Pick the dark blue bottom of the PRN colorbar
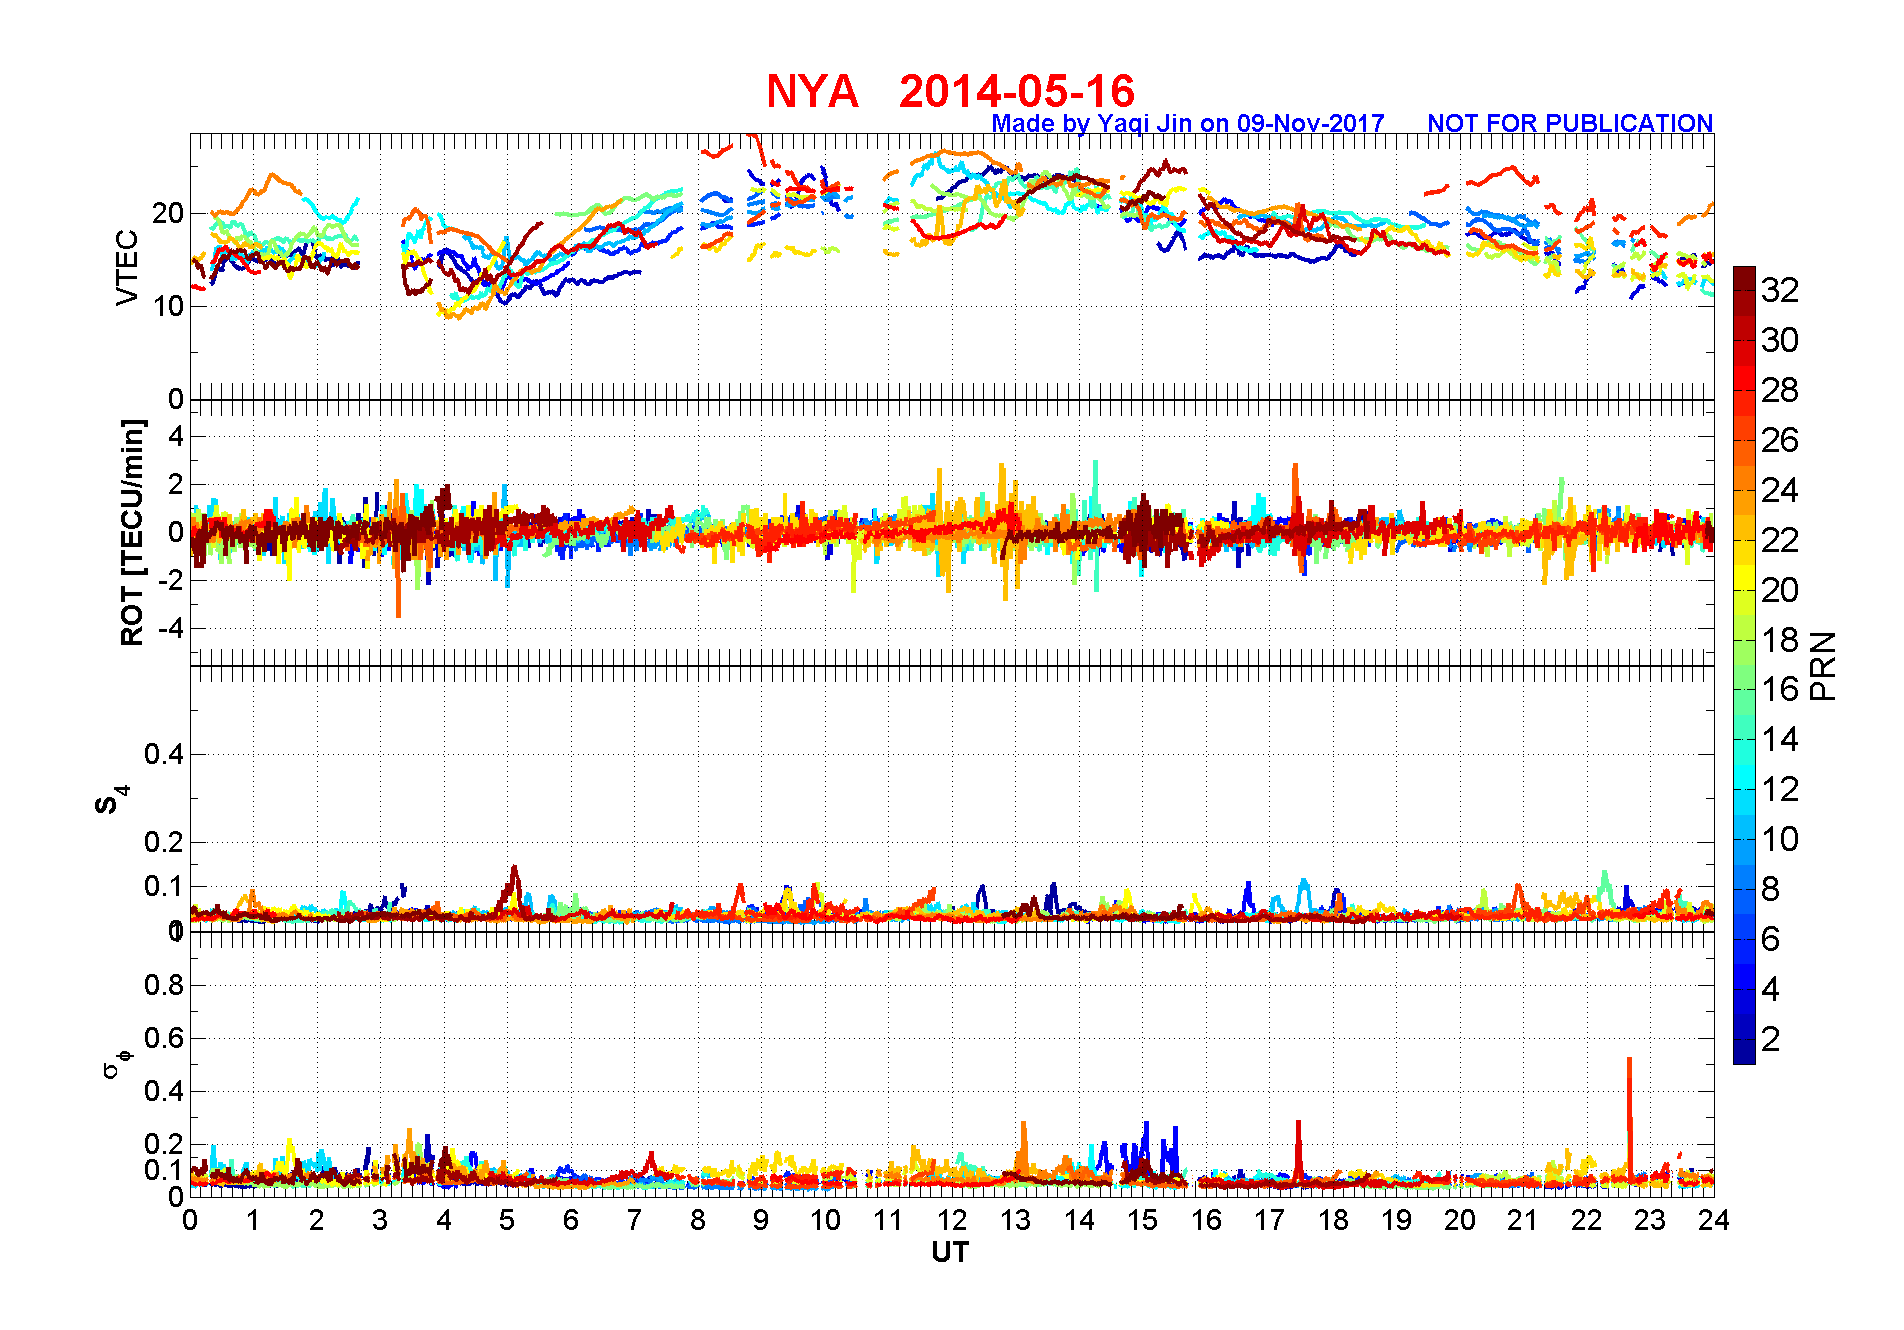This screenshot has height=1330, width=1904. [x=1744, y=1052]
